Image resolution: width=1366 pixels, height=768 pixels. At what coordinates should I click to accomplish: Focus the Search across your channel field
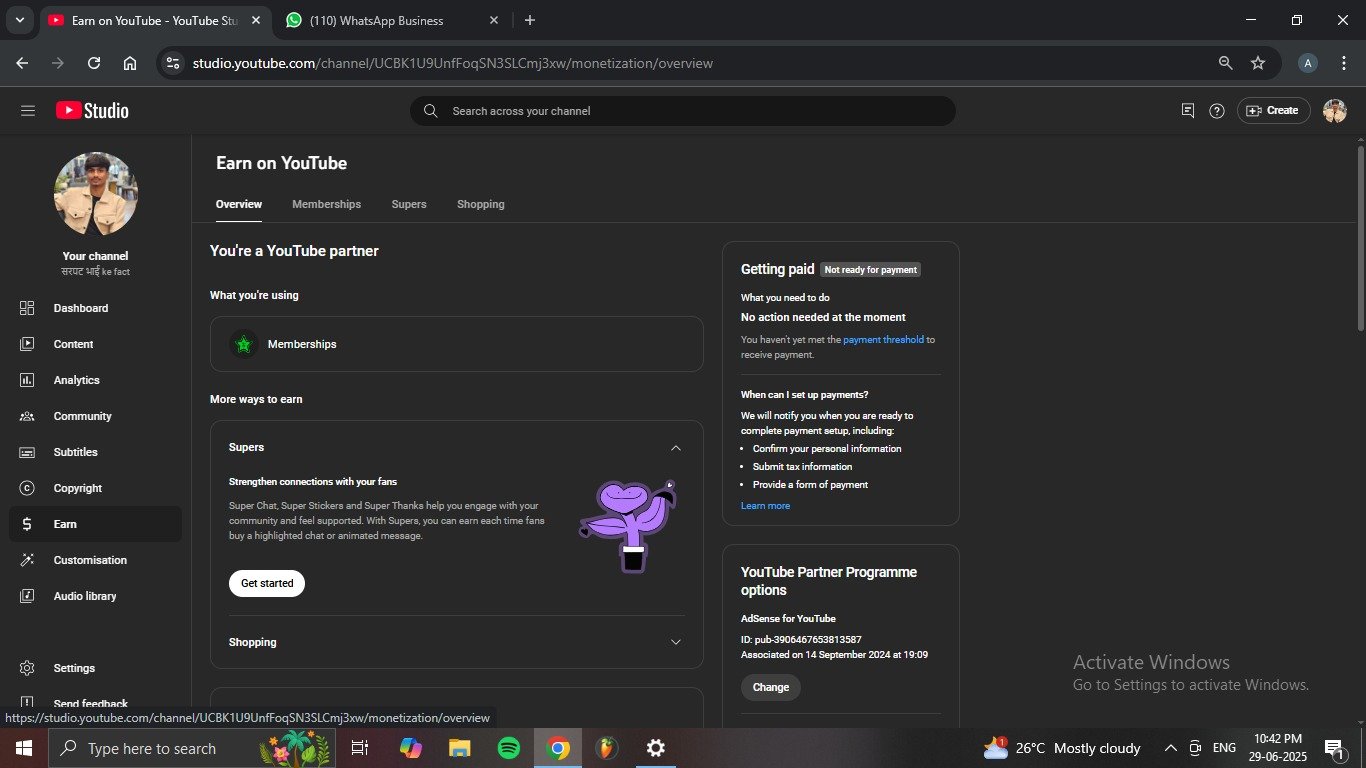coord(683,111)
